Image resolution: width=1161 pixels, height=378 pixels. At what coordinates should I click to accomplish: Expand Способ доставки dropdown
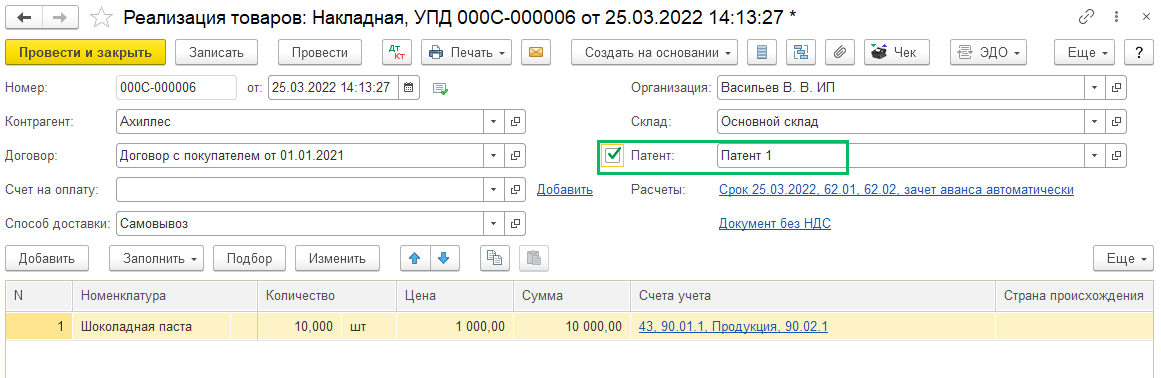click(x=494, y=223)
